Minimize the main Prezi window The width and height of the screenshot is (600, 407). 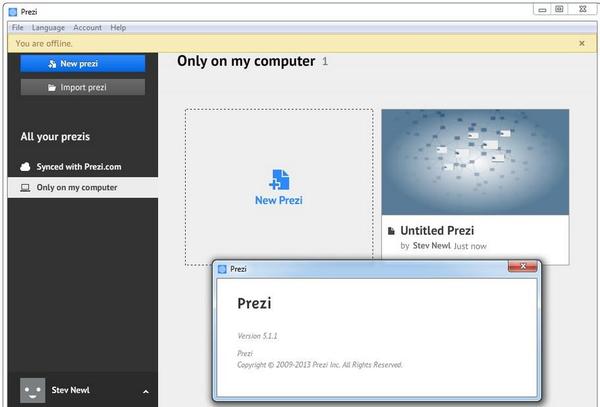pos(542,10)
